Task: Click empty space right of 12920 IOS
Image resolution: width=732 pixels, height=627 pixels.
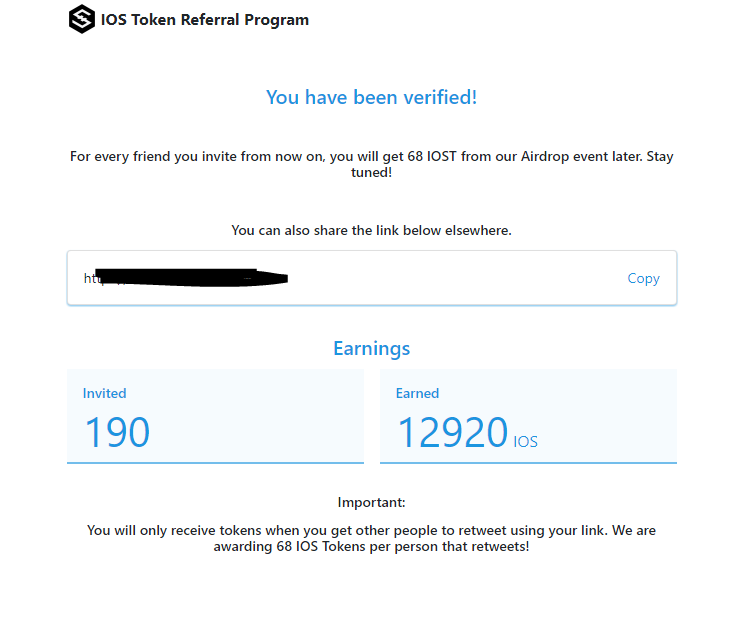Action: 610,432
